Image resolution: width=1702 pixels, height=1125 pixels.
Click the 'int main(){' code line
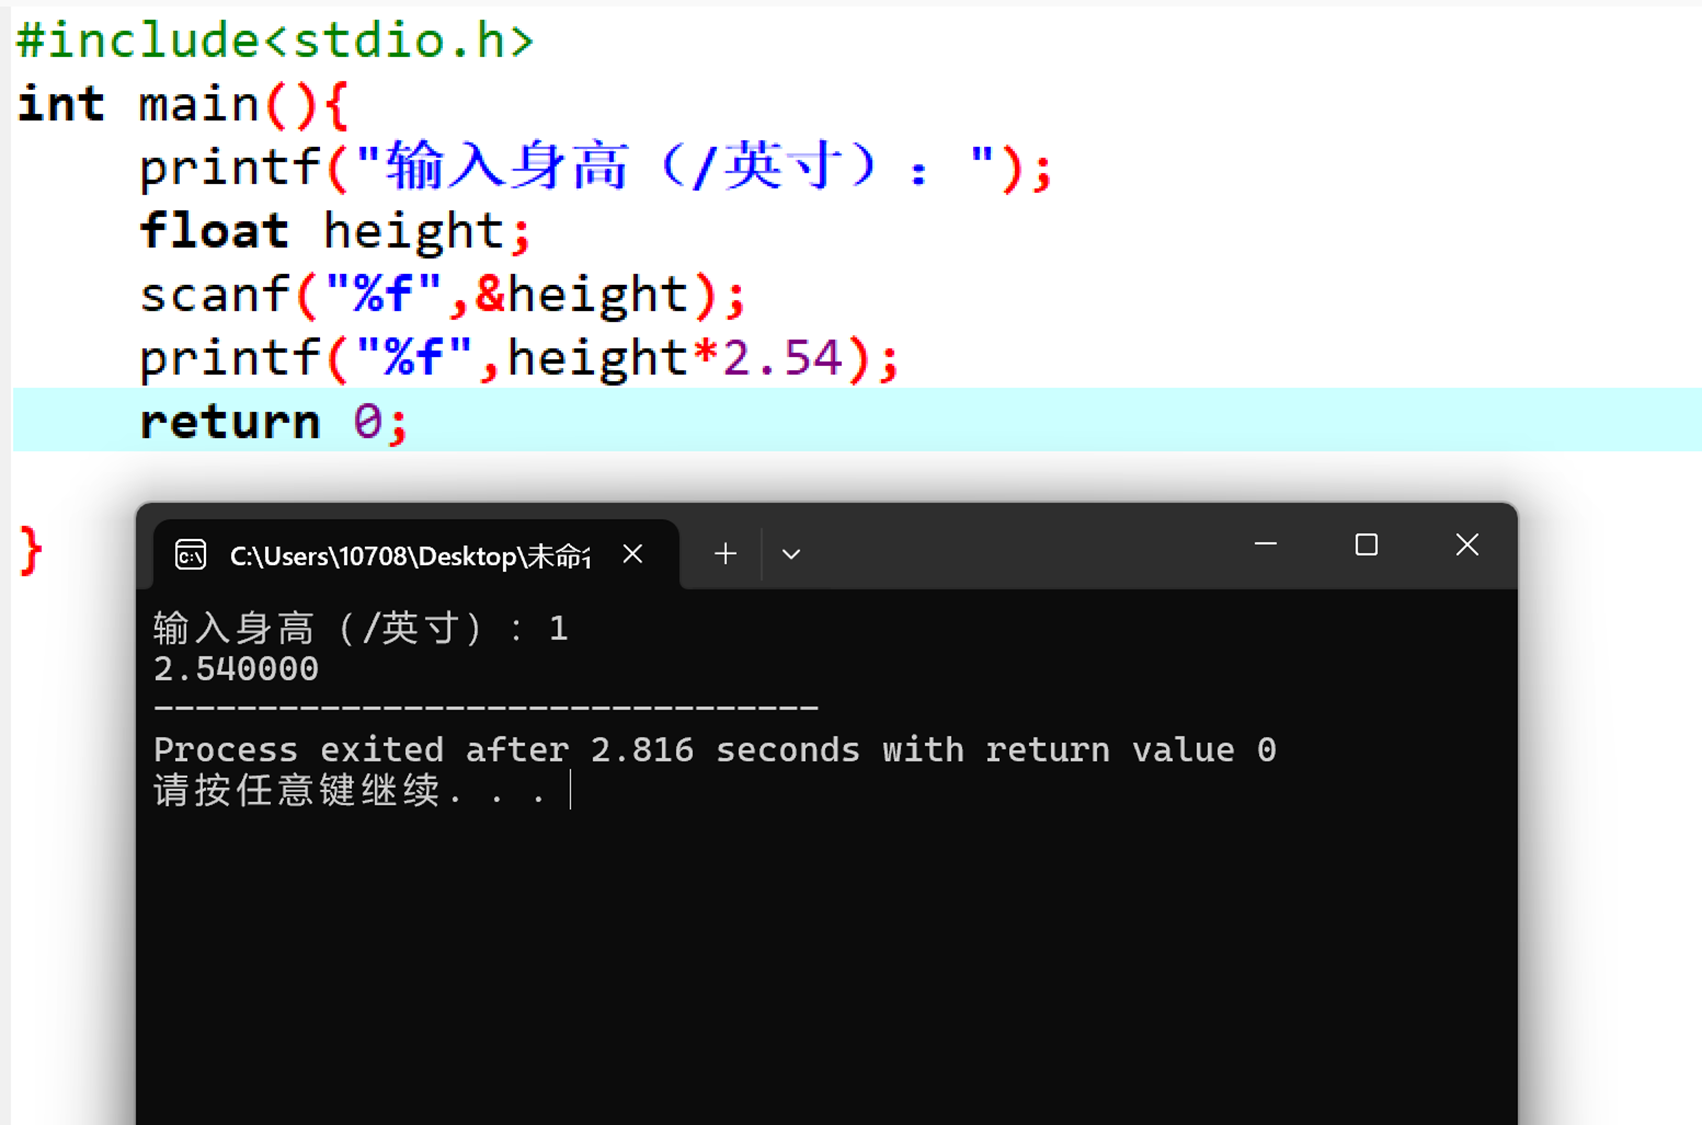coord(184,104)
